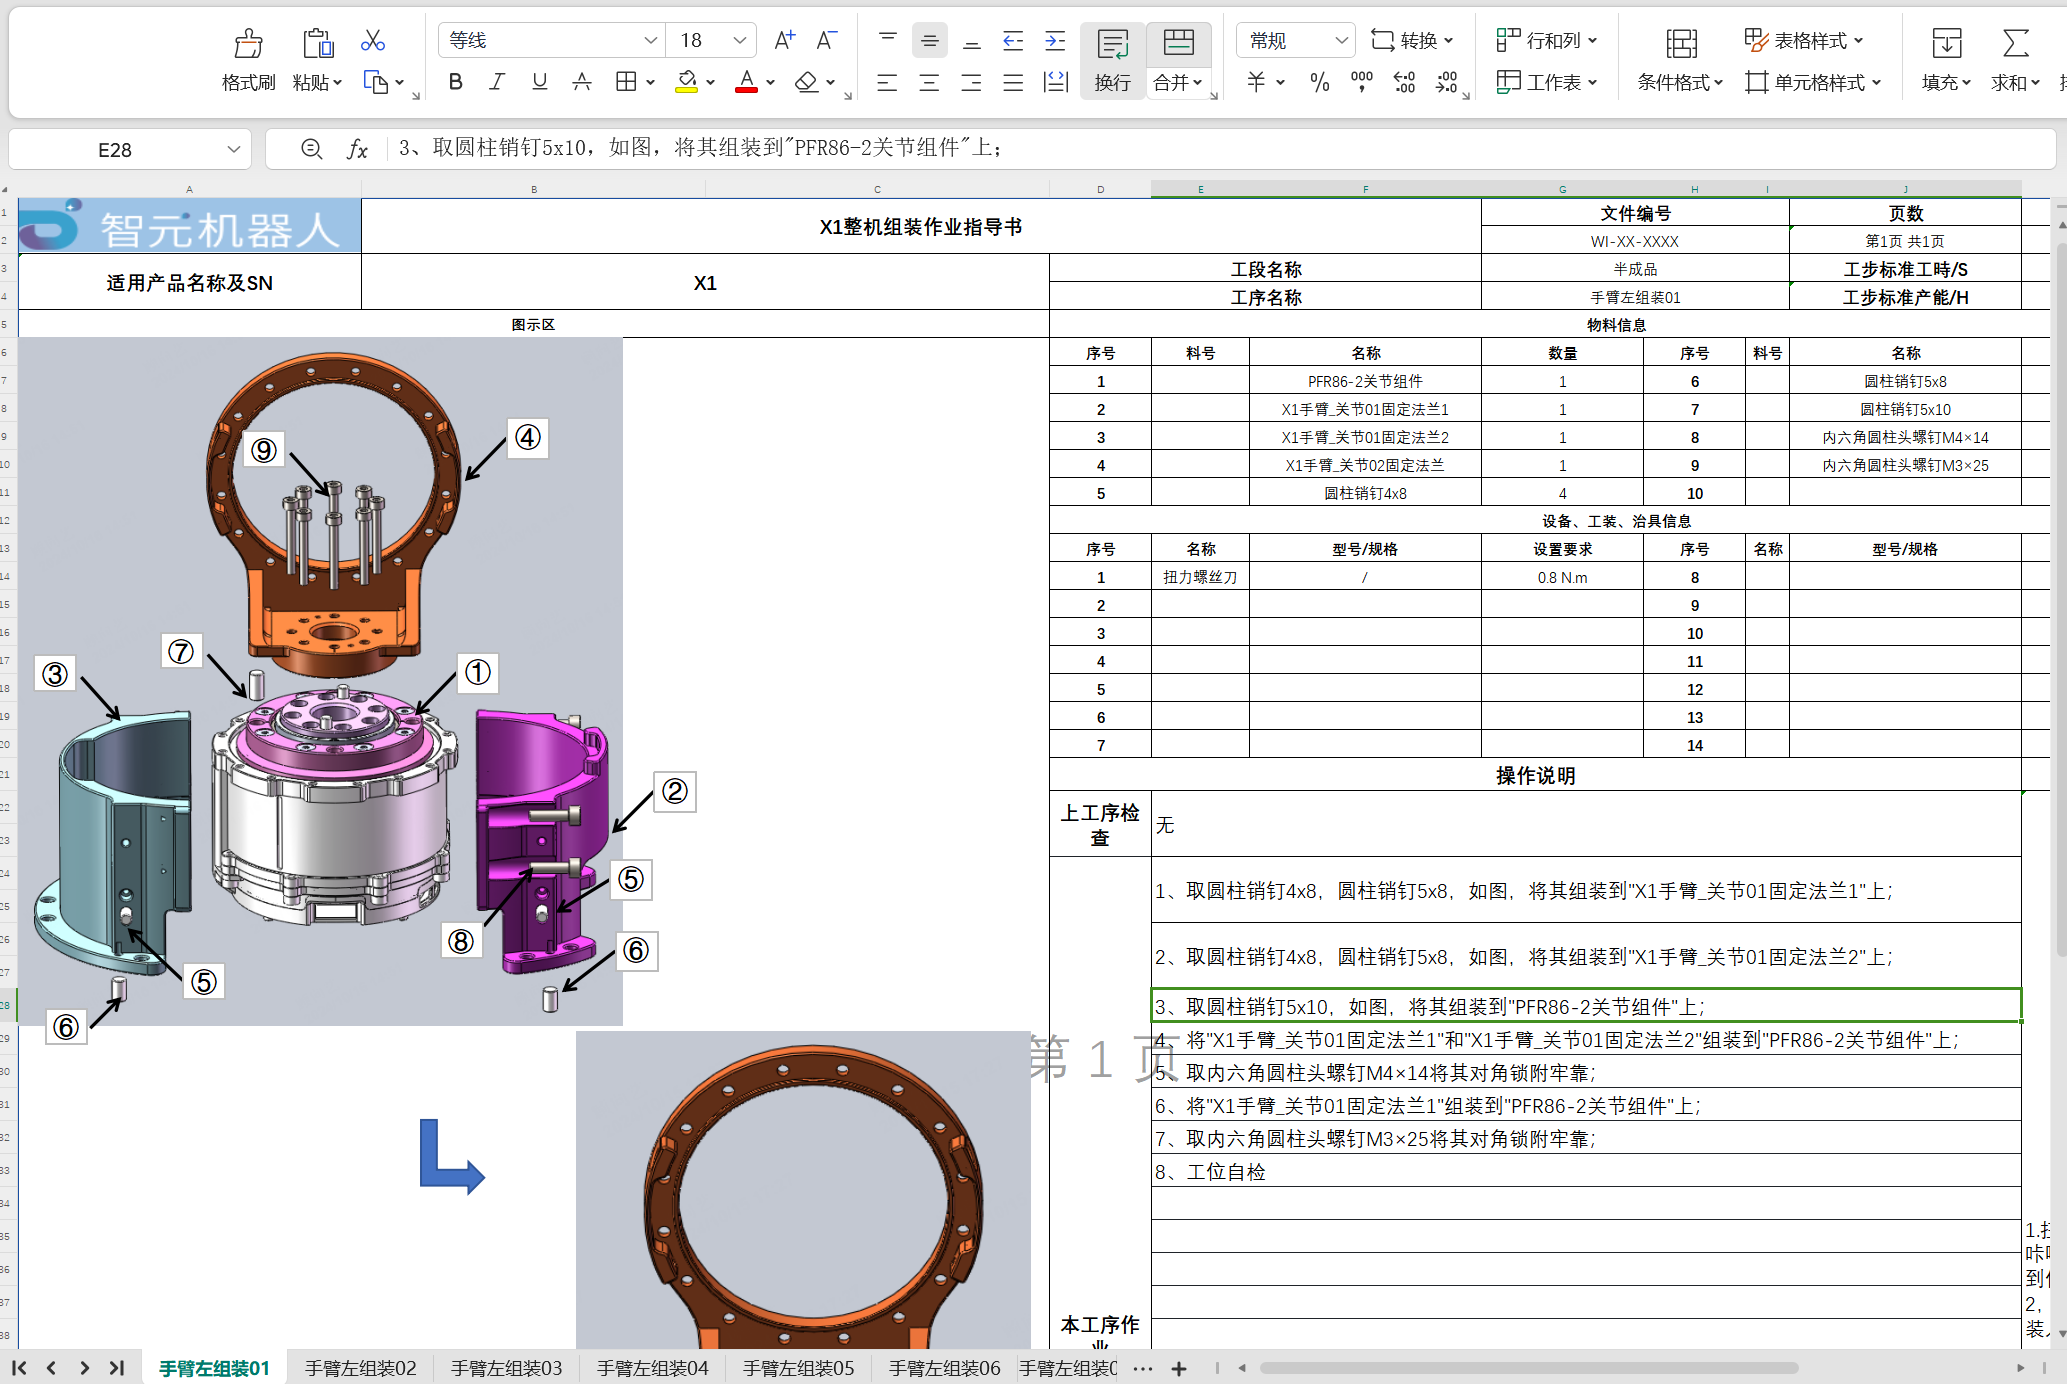Click Merge cells (合并) button
2067x1384 pixels.
(x=1178, y=60)
